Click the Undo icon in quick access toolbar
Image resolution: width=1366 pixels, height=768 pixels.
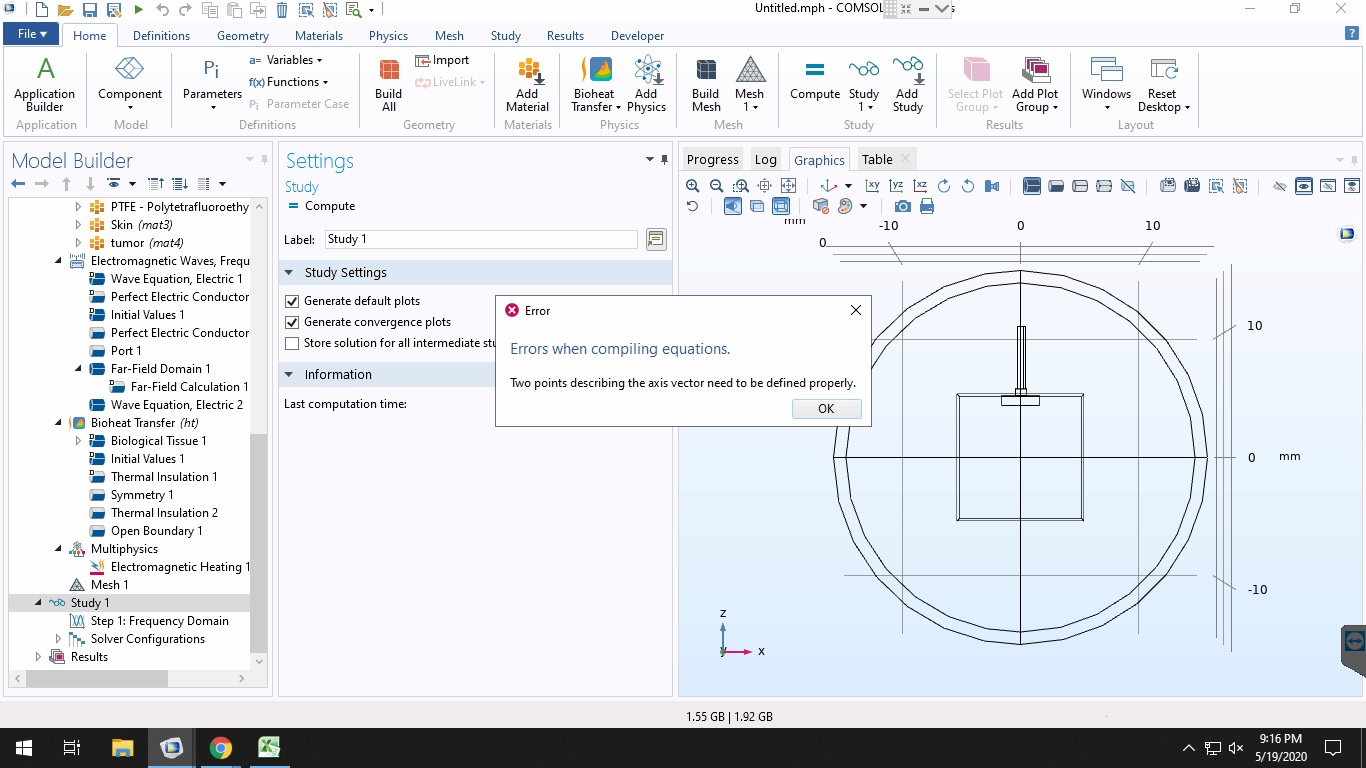tap(162, 10)
